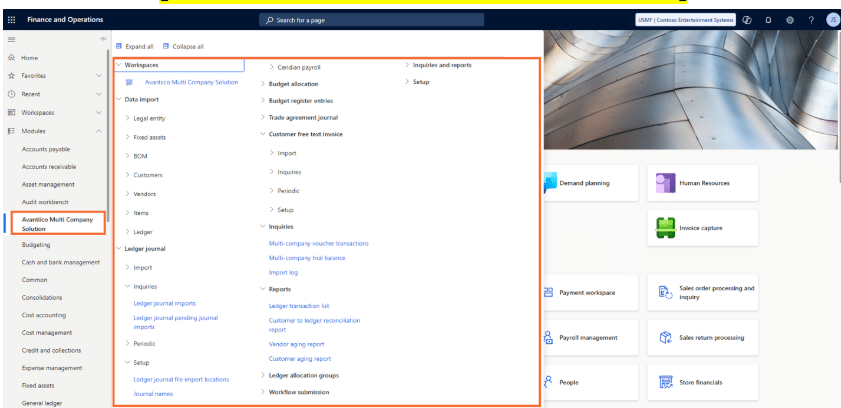The height and width of the screenshot is (408, 841).
Task: Open Import log link
Action: (283, 272)
